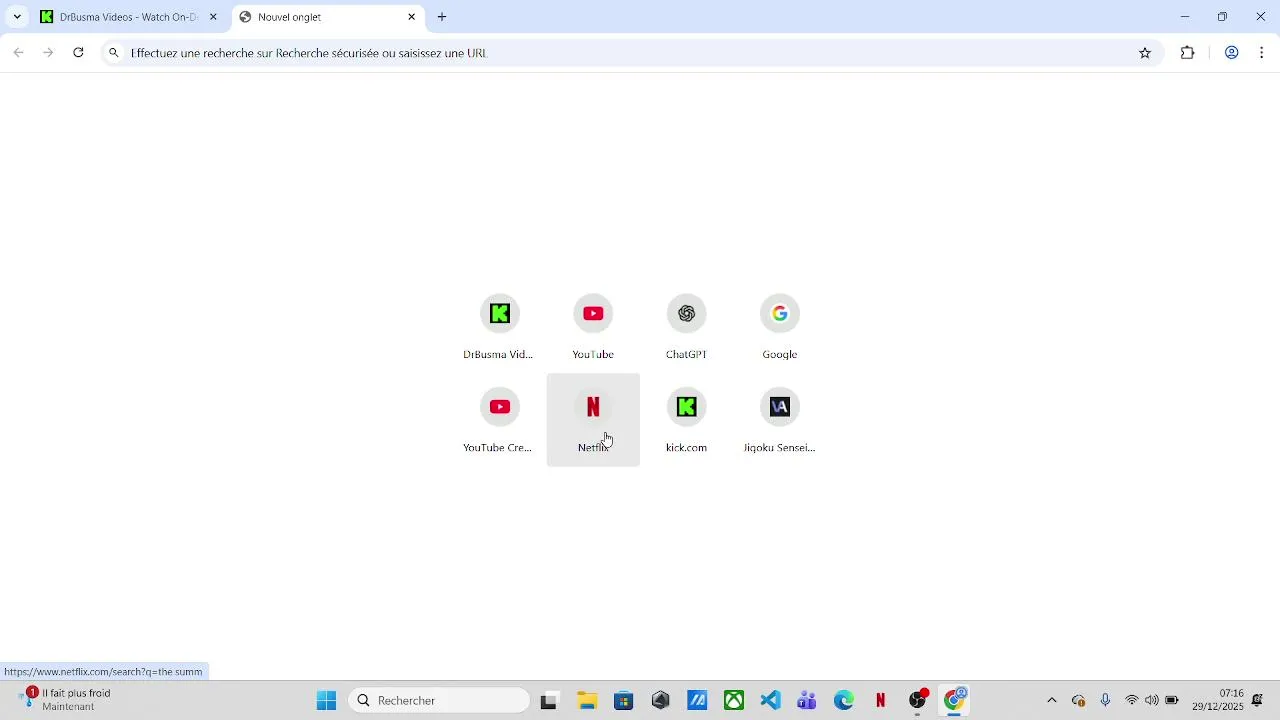1280x720 pixels.
Task: Click the Chrome icon on the taskbar
Action: 955,701
